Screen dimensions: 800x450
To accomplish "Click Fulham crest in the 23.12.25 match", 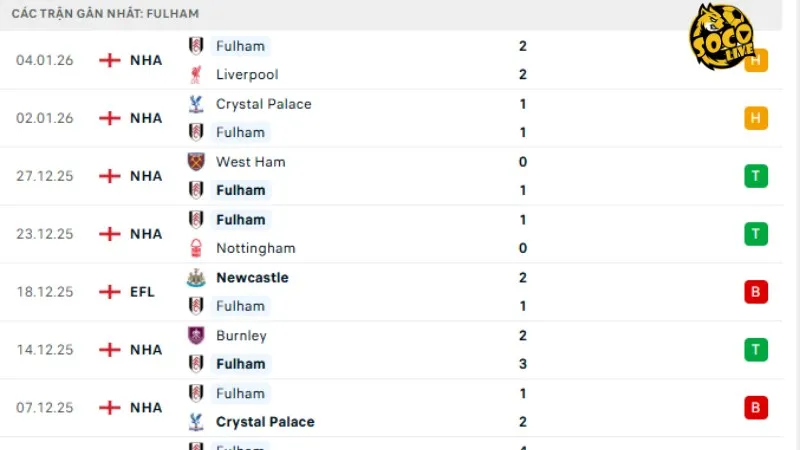I will click(x=196, y=220).
